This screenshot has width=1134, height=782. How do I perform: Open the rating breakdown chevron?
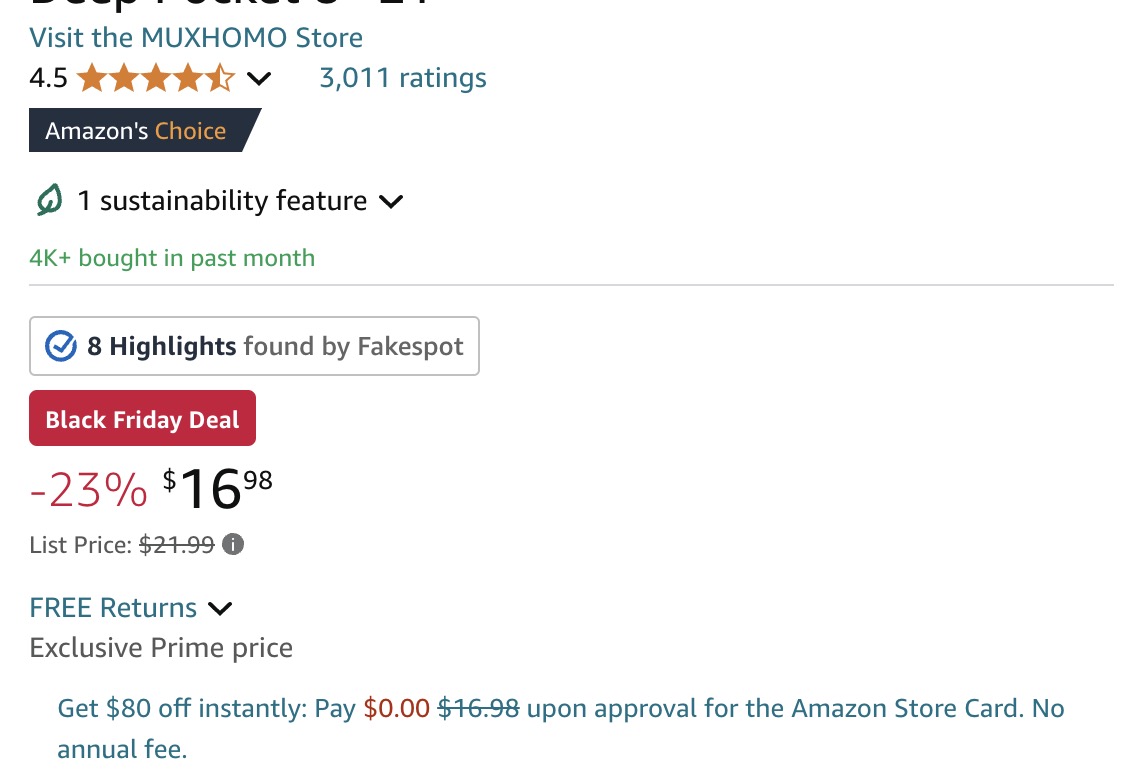pyautogui.click(x=259, y=78)
